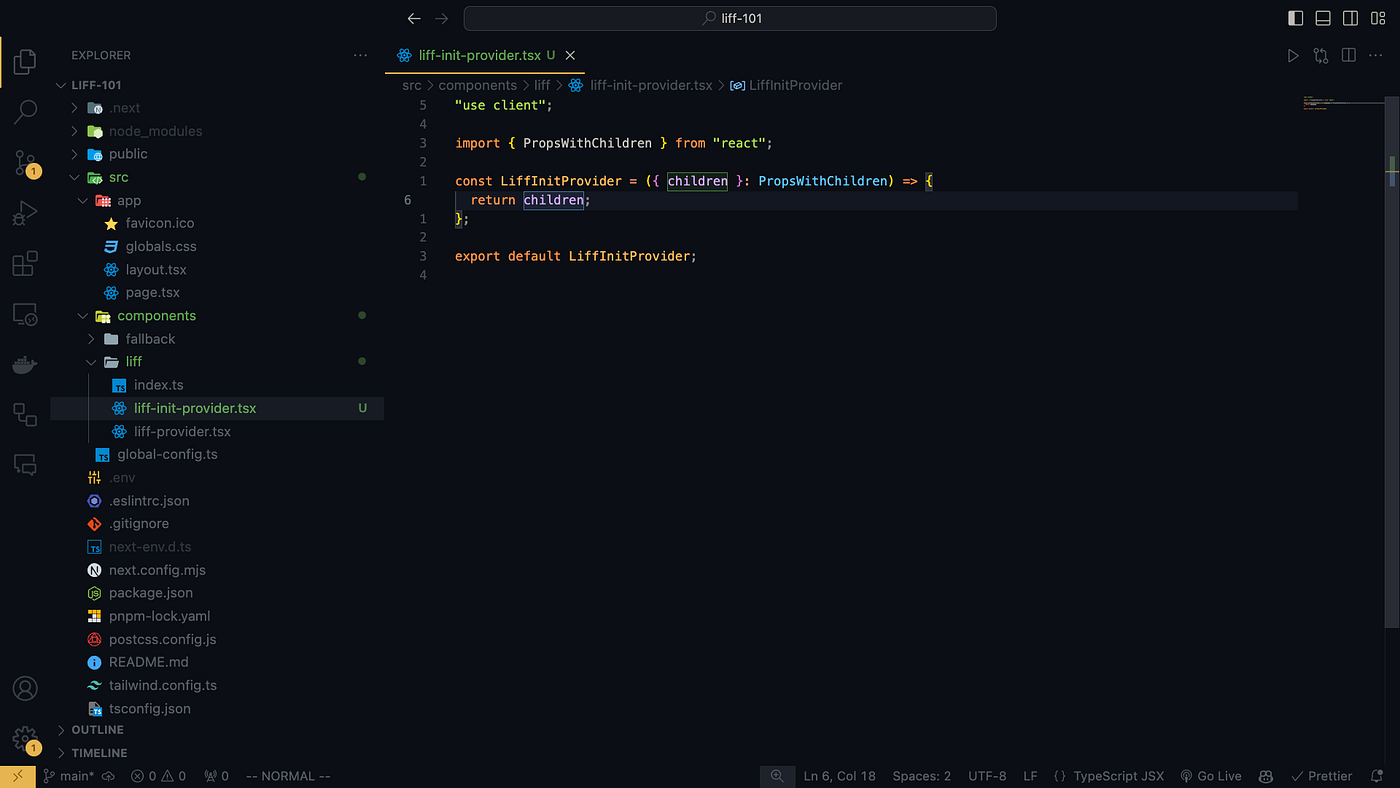This screenshot has width=1400, height=788.
Task: Click the editor minimap preview
Action: [x=1344, y=103]
